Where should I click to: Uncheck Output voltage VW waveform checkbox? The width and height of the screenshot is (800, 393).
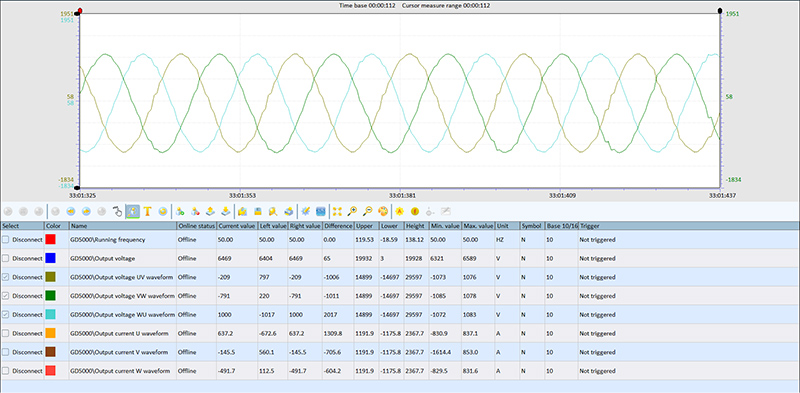6,296
